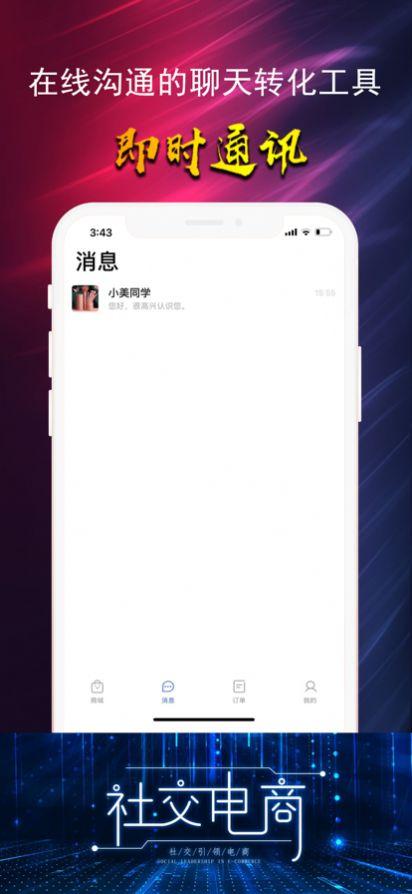Click the 即时通讯 golden title text

click(x=211, y=153)
